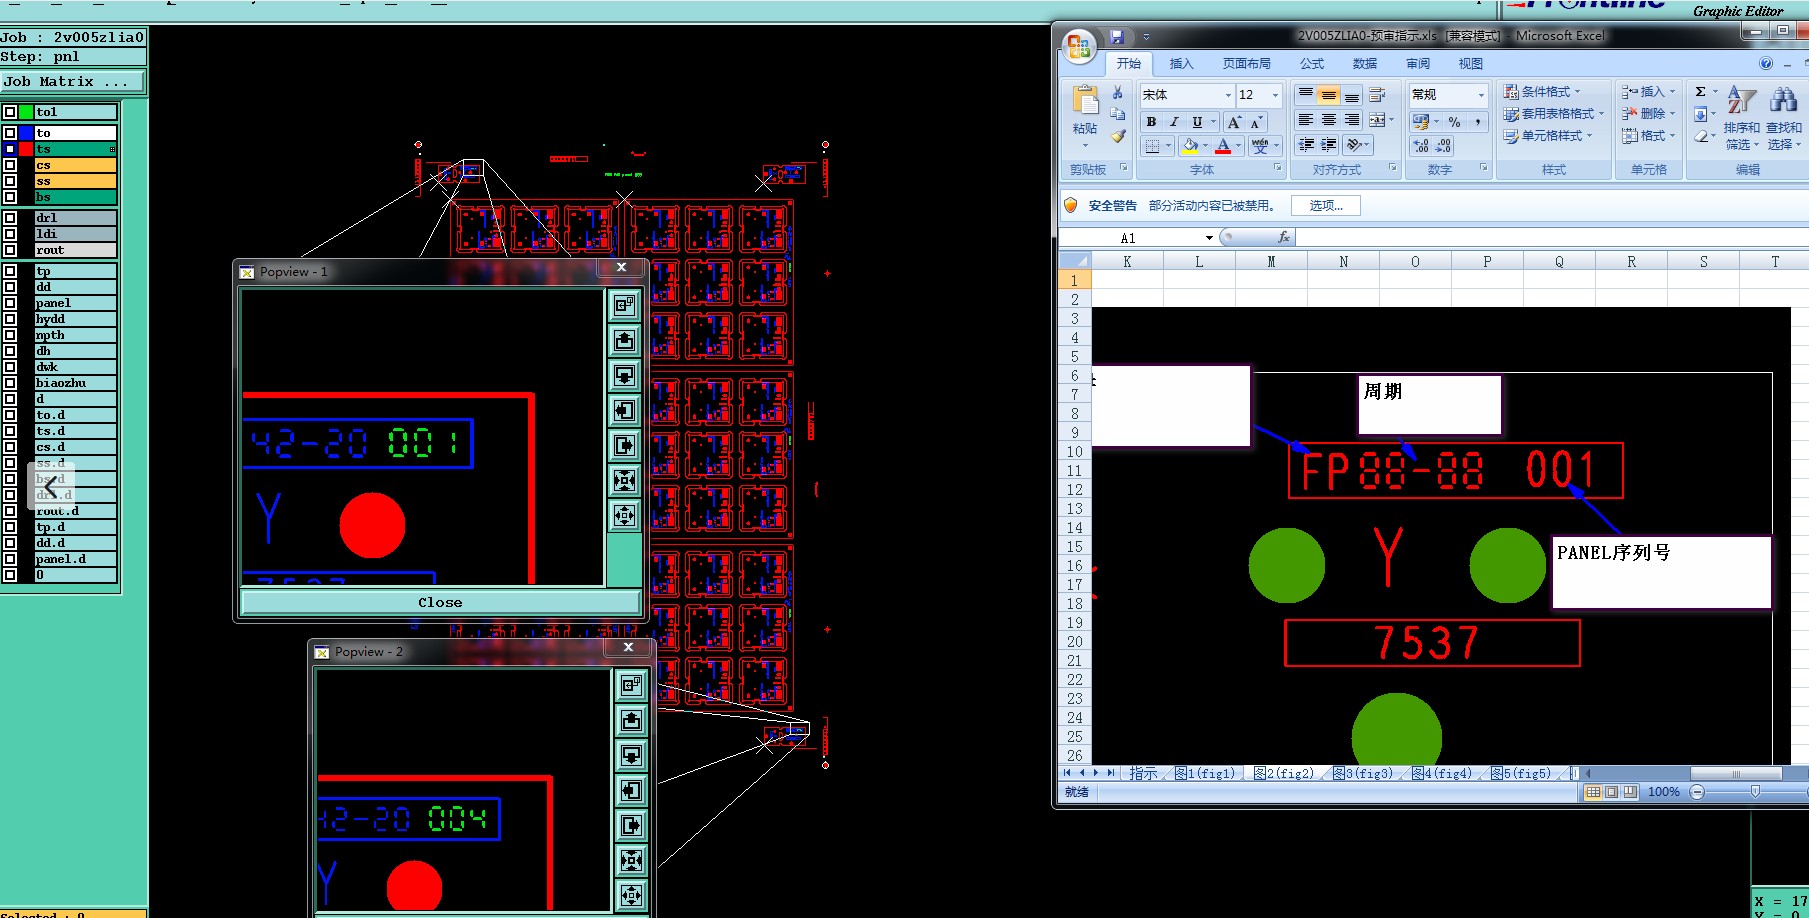Click the Middle Align icon in ribbon

(1329, 95)
